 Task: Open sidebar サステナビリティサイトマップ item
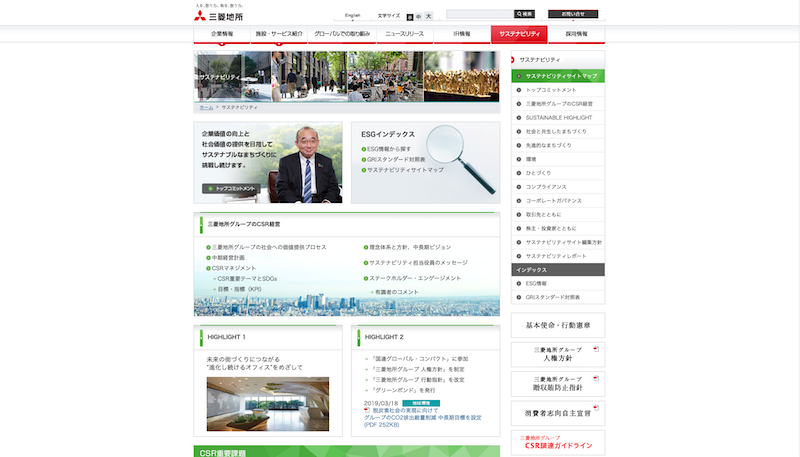click(x=558, y=76)
